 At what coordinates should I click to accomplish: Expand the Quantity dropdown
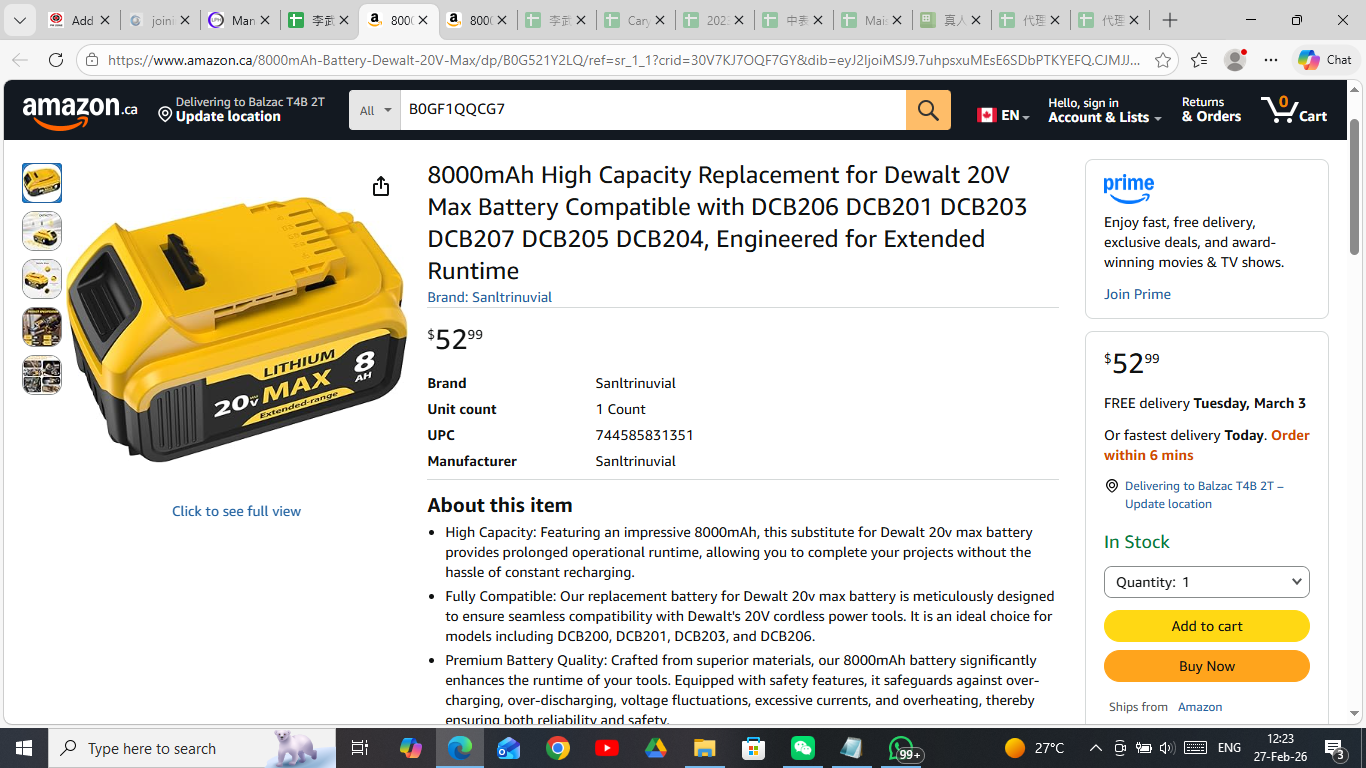click(1206, 582)
